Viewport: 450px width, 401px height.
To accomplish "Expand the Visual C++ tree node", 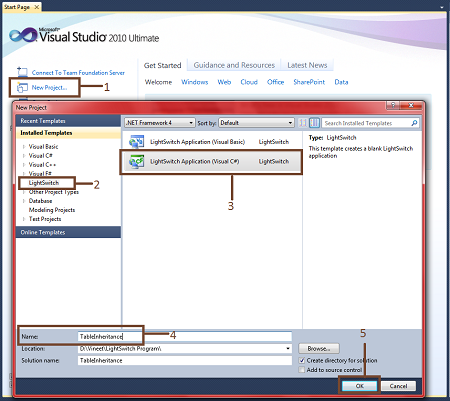I will click(x=24, y=165).
